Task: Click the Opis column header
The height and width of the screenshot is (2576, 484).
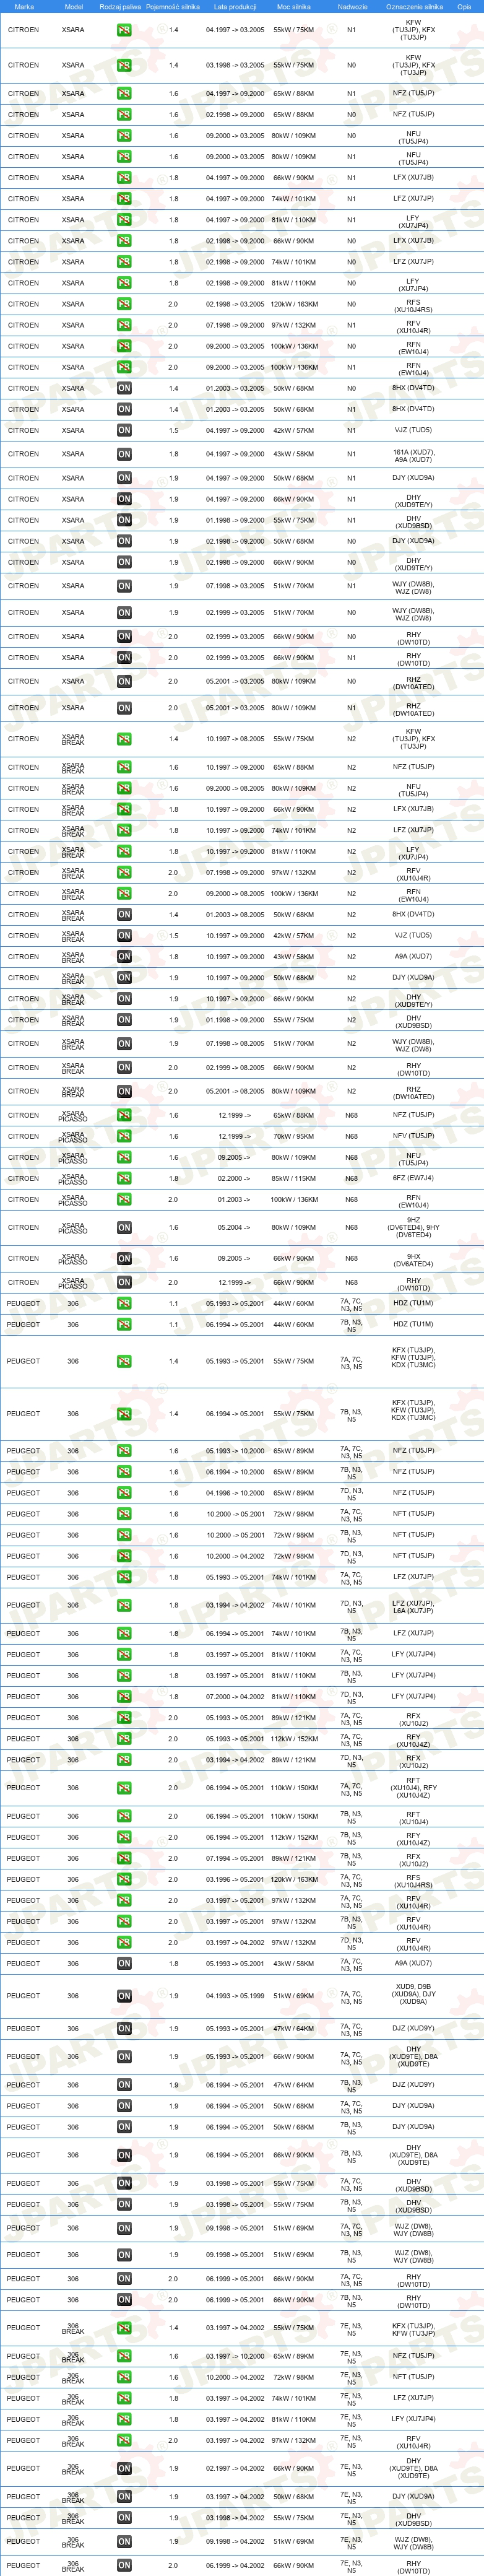Action: [464, 6]
